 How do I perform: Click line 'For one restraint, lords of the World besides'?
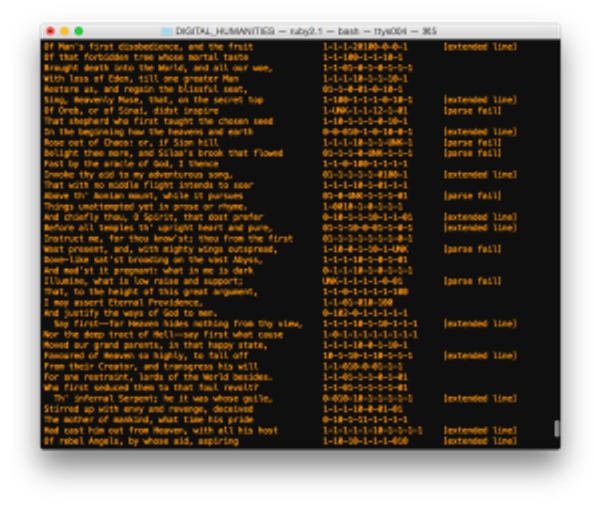(x=158, y=377)
